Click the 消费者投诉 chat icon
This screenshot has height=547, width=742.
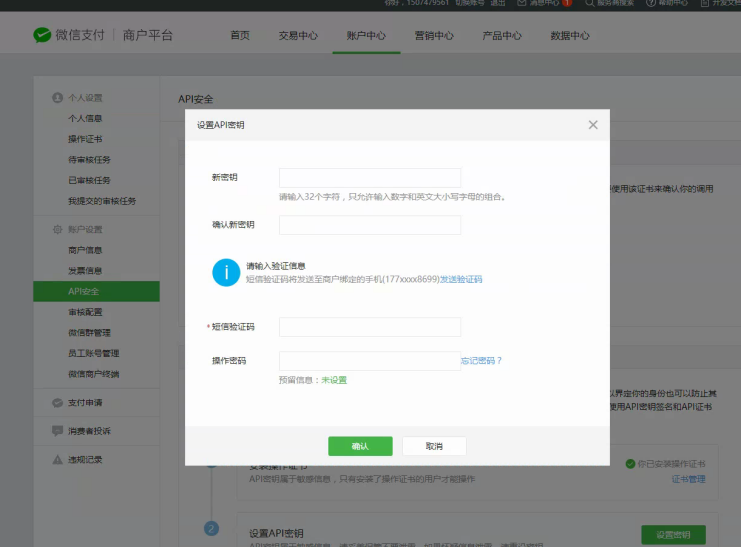coord(58,431)
